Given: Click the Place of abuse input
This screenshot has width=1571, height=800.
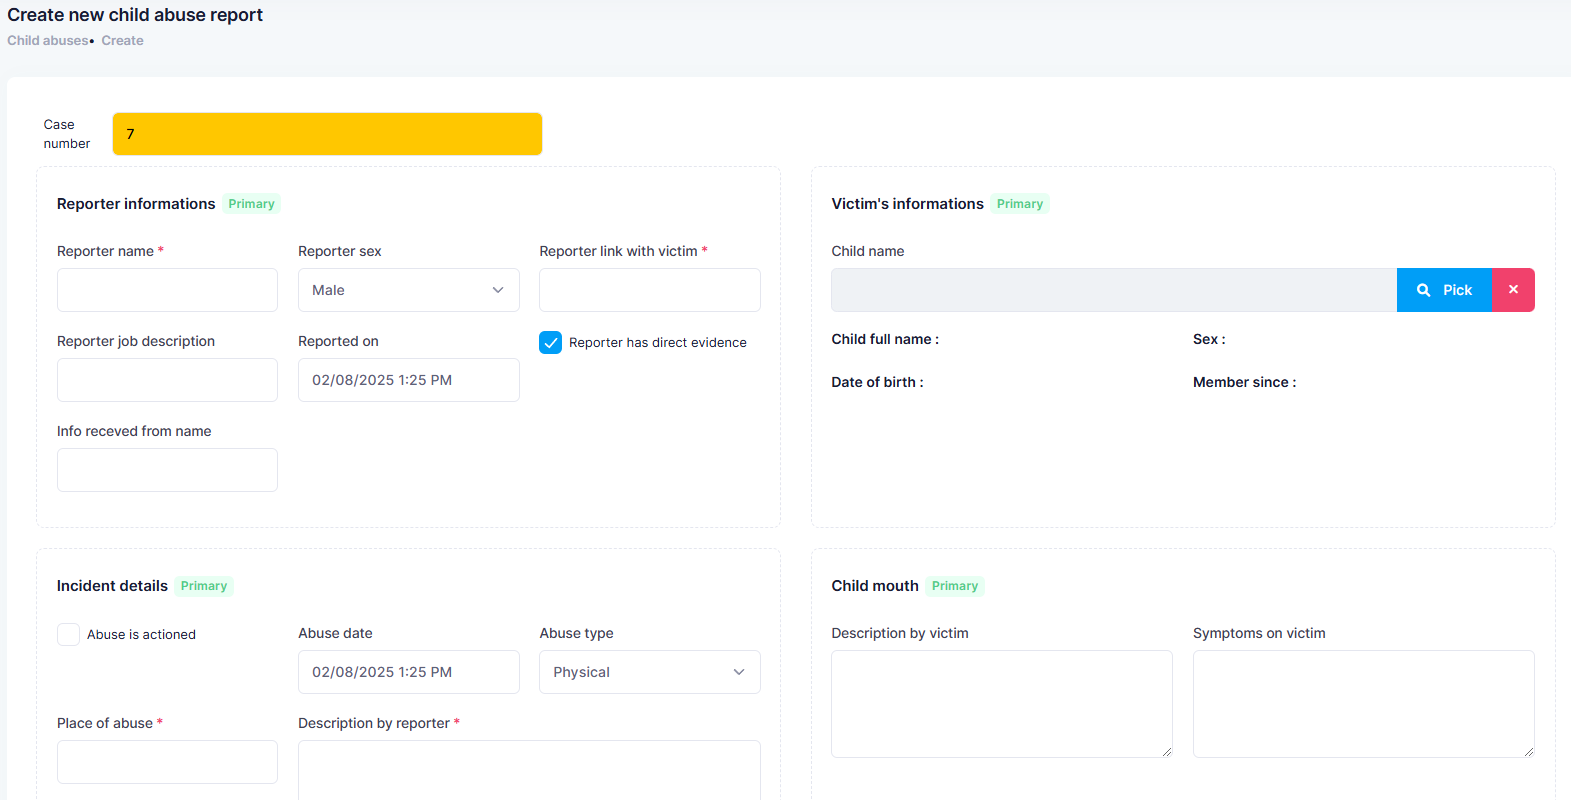Looking at the screenshot, I should click(167, 762).
